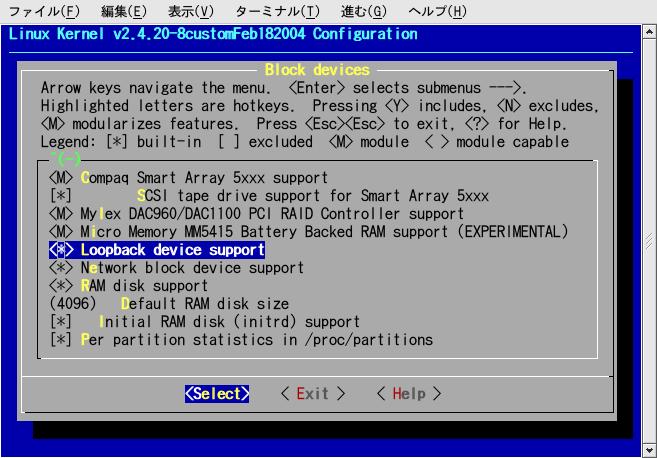
Task: Toggle Micro Memory MM5415 module marker
Action: pos(61,232)
